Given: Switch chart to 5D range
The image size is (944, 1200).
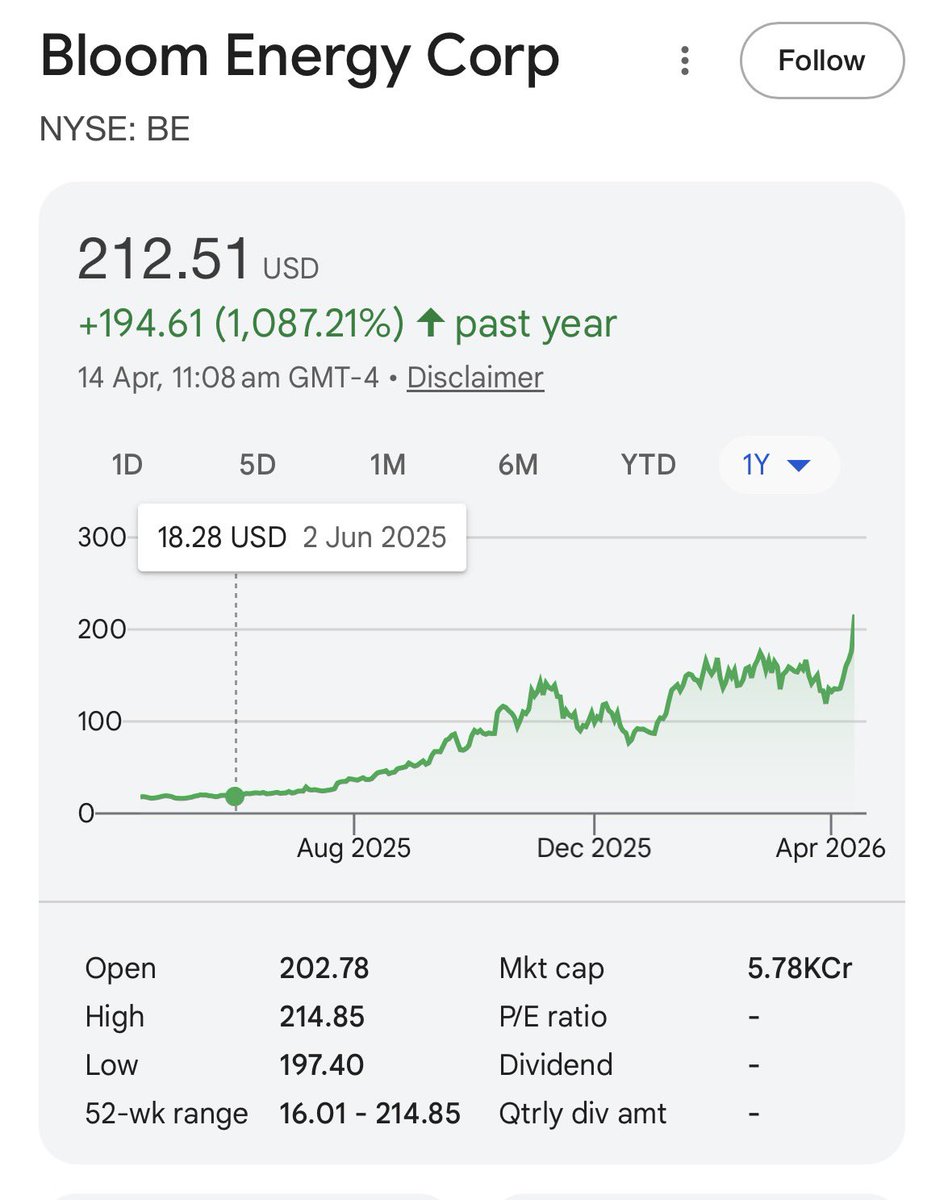Looking at the screenshot, I should coord(257,465).
